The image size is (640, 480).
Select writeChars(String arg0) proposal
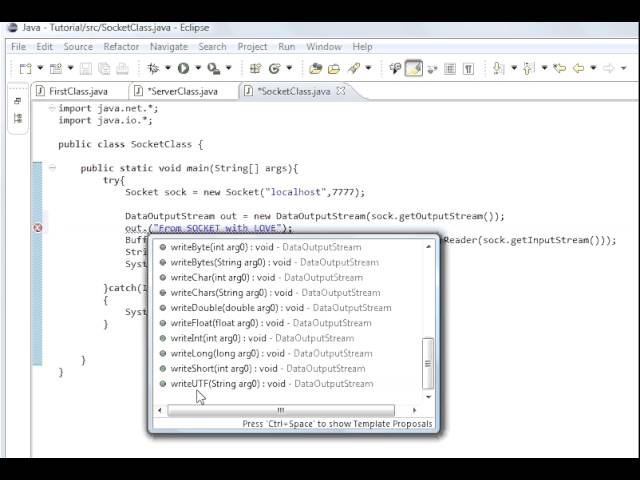[x=288, y=293]
